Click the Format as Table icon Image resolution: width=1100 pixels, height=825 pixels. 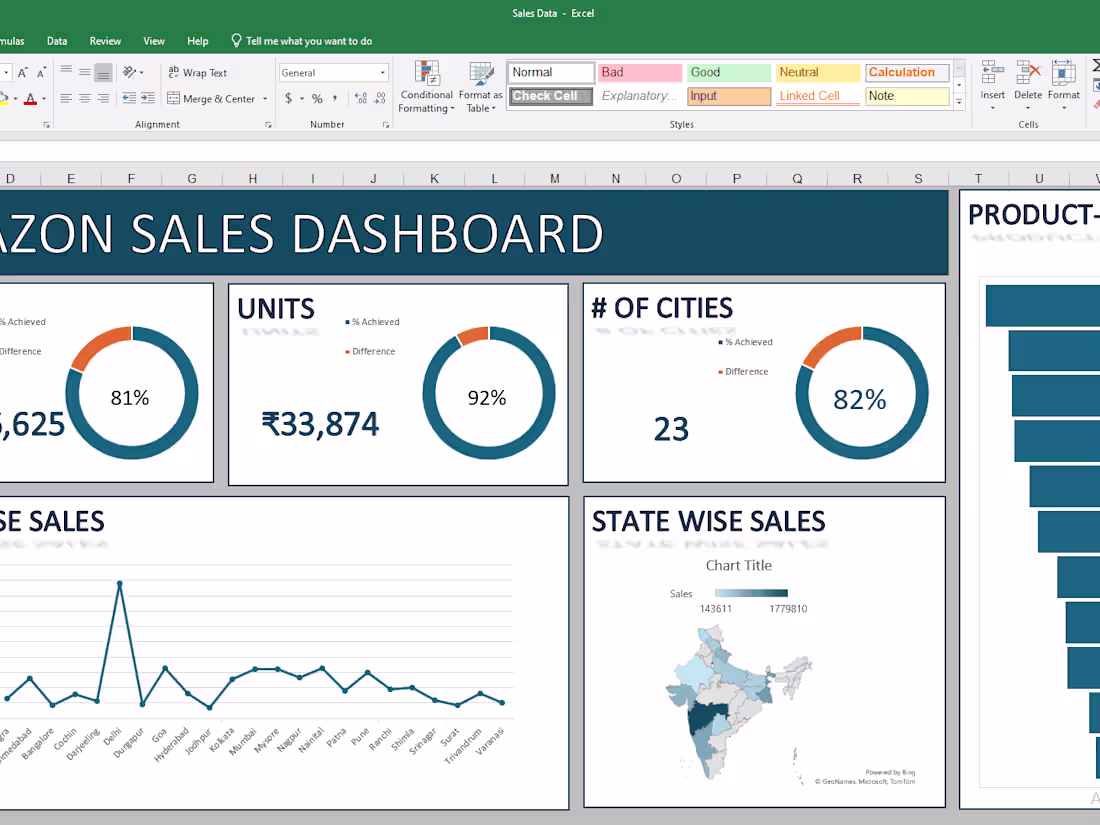[481, 85]
